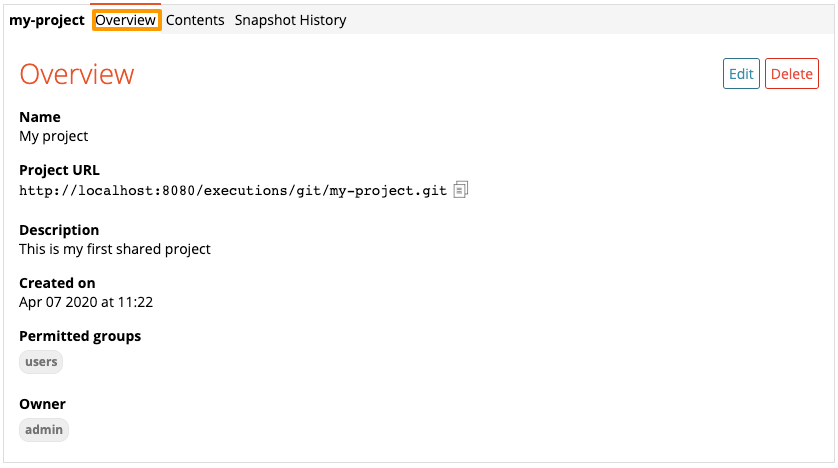Click the my-project title in the header
This screenshot has width=838, height=468.
point(47,20)
